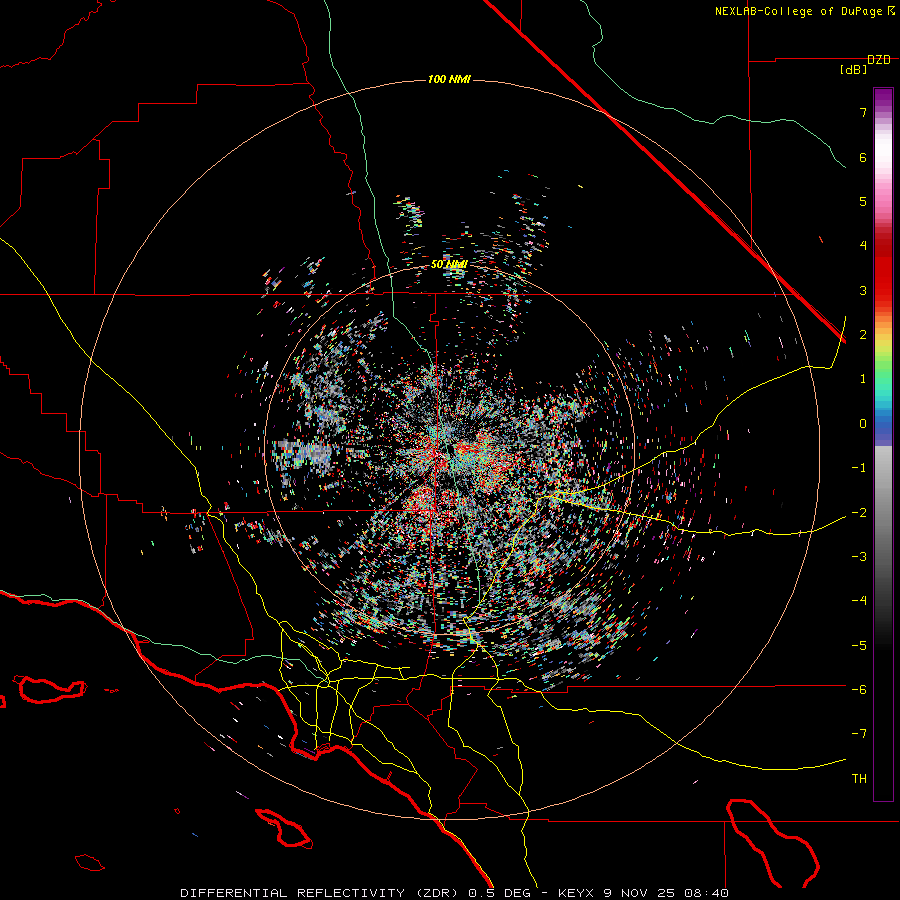Screen dimensions: 900x900
Task: Click the 7 value on color scale
Action: tap(863, 112)
